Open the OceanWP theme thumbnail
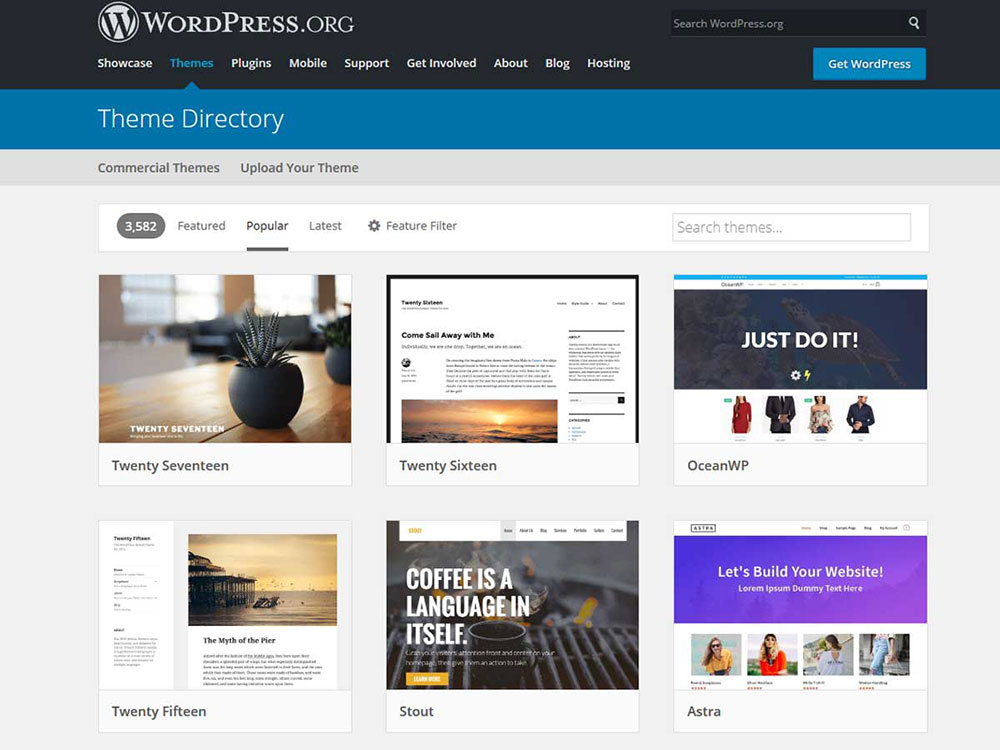Viewport: 1000px width, 750px height. (x=800, y=359)
